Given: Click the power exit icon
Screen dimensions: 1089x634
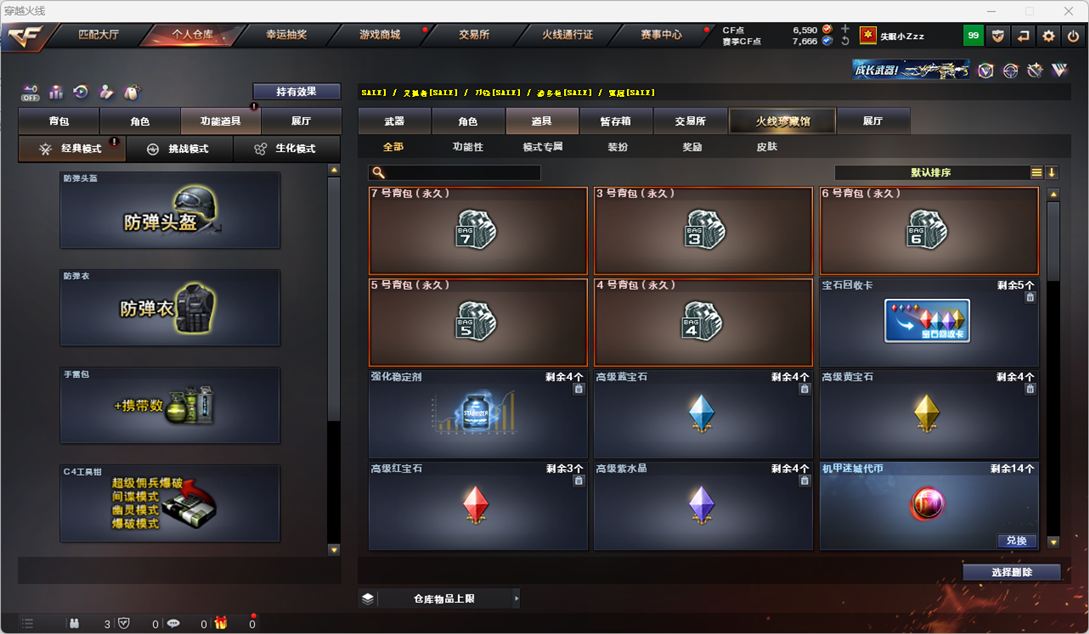Looking at the screenshot, I should [x=1073, y=36].
